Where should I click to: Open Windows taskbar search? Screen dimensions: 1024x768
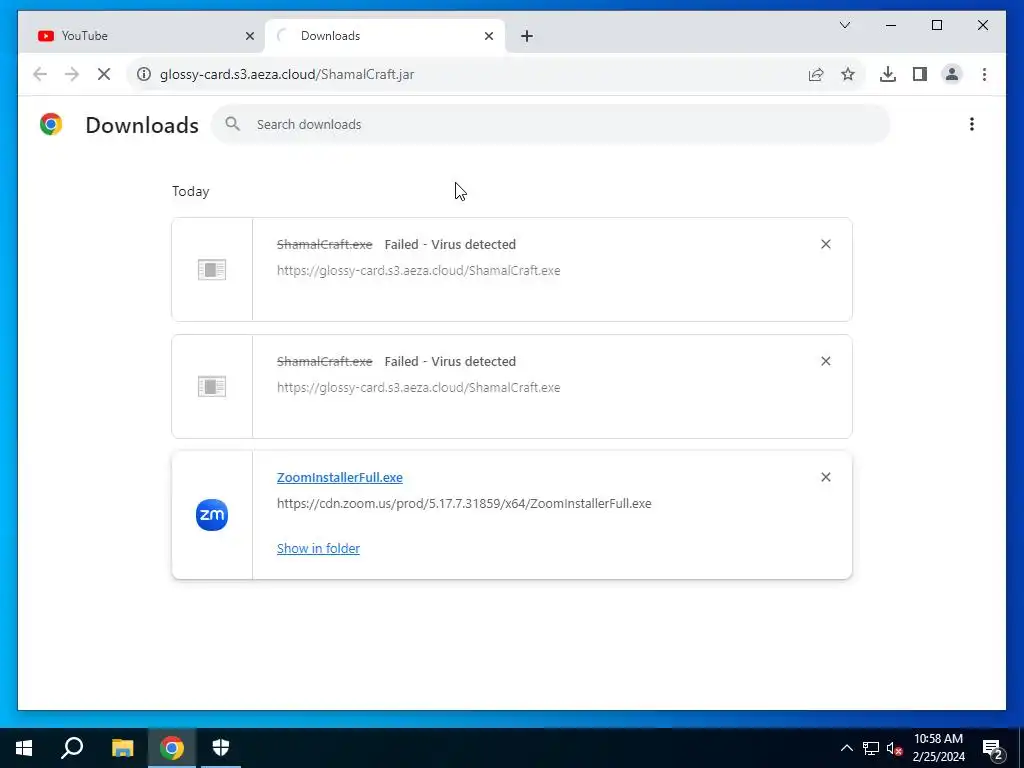coord(72,748)
